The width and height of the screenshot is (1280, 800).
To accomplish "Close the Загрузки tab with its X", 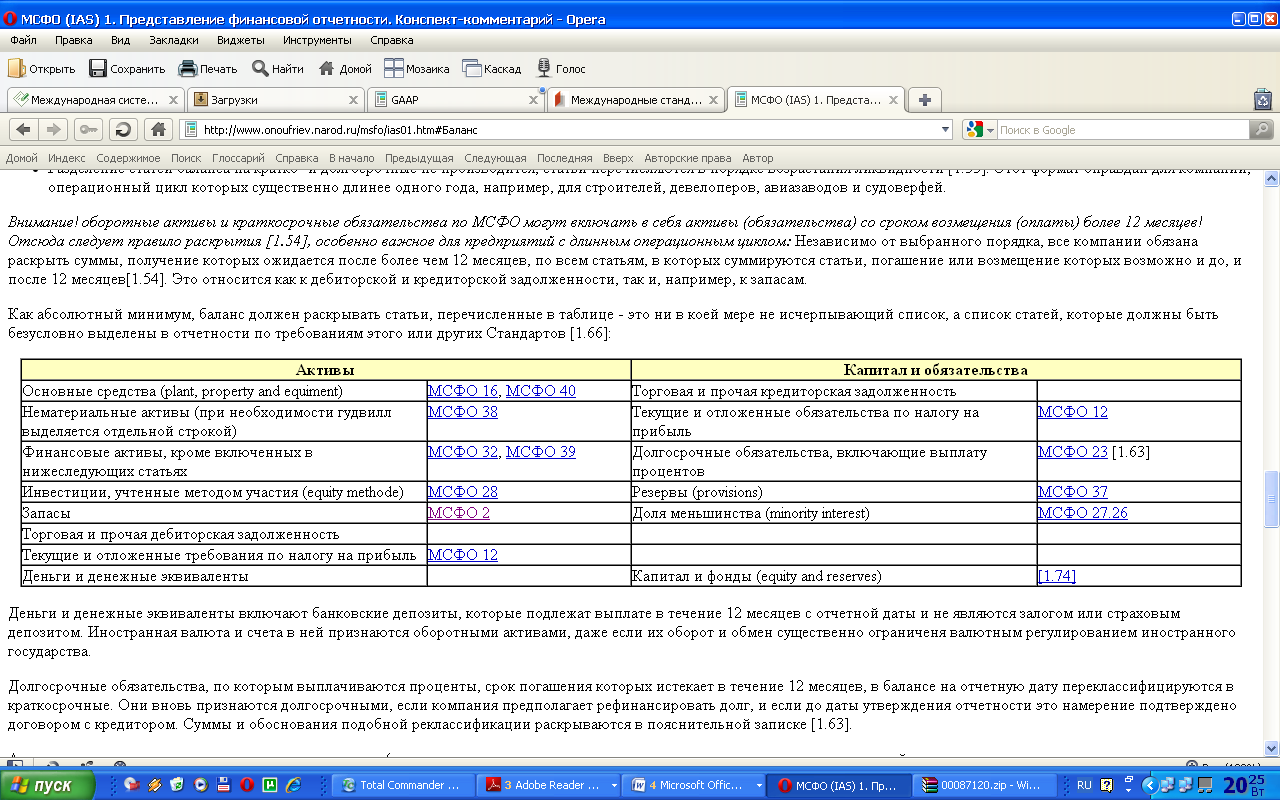I will pyautogui.click(x=354, y=100).
